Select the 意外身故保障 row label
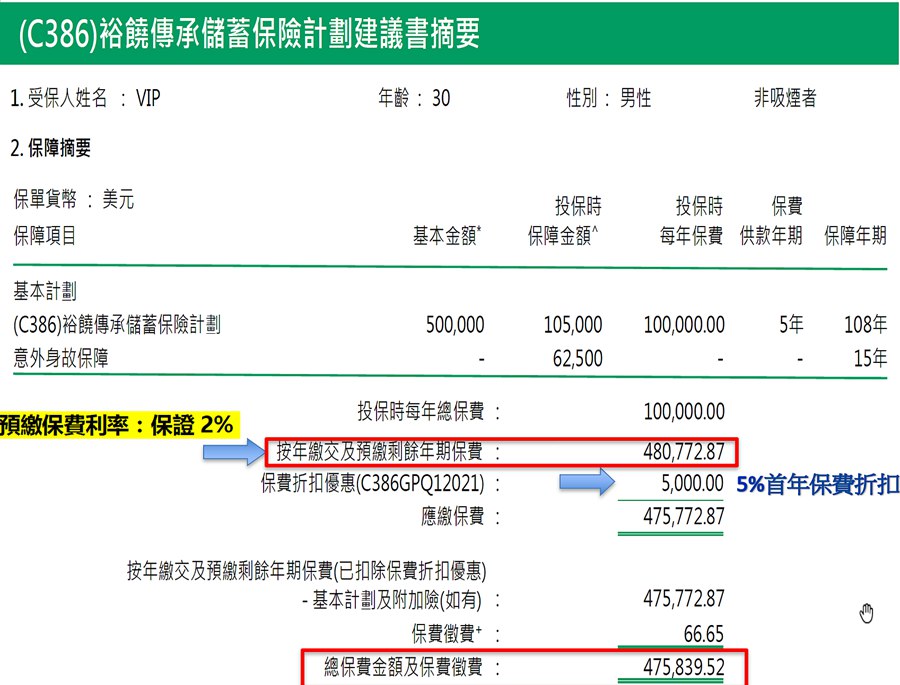 coord(61,357)
